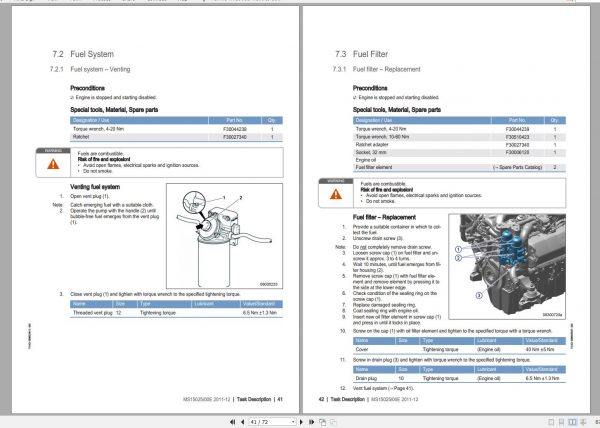This screenshot has height=428, width=600.
Task: Click the '7.3 Fuel Filter' heading
Action: coord(362,54)
